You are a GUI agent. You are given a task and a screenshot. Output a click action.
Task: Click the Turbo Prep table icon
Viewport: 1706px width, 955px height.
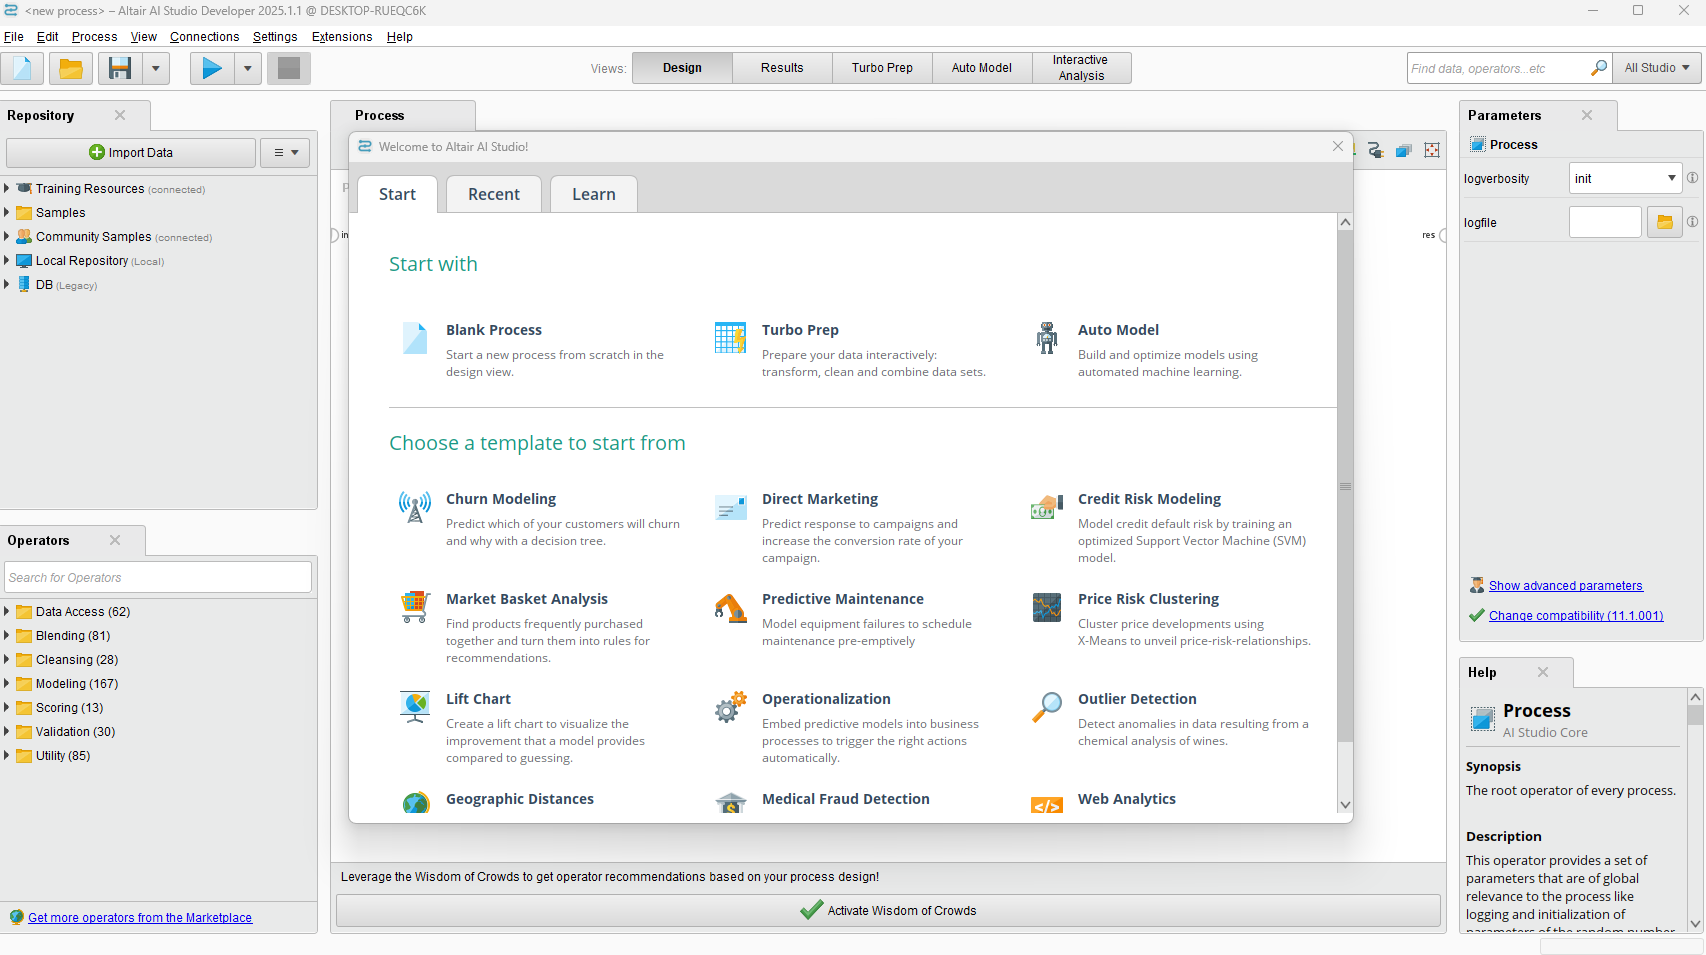tap(731, 338)
